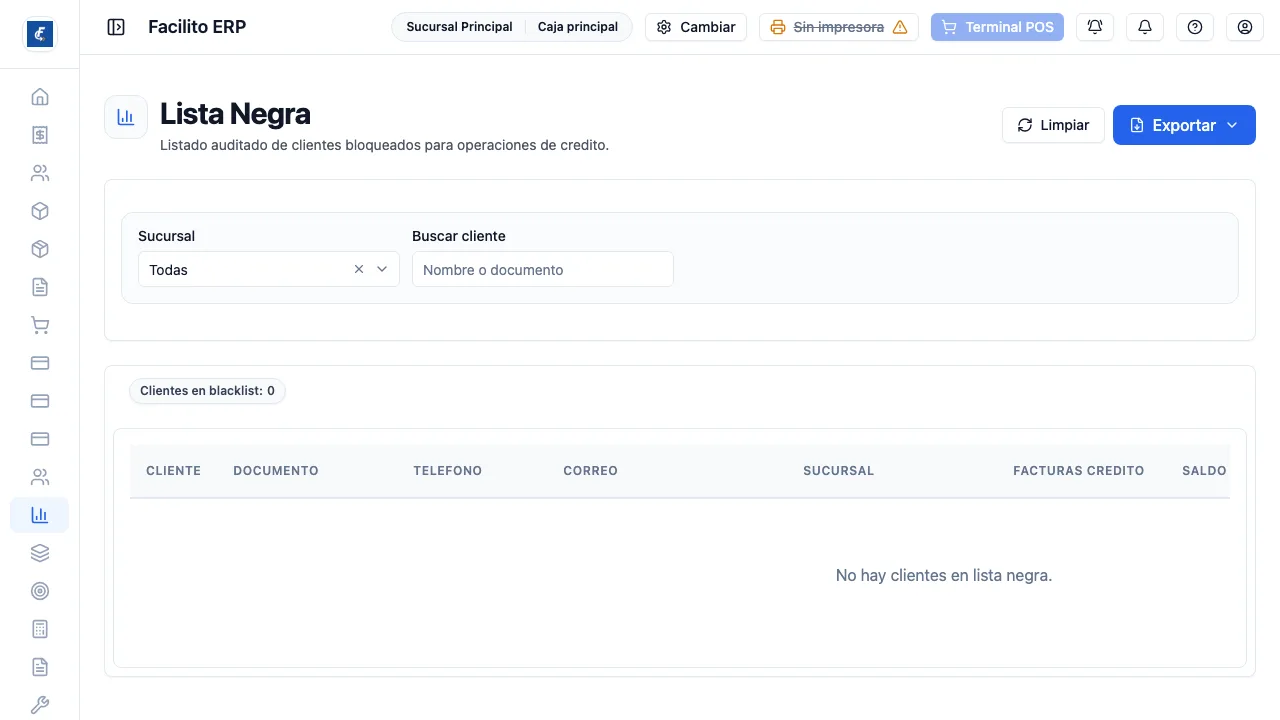
Task: Select the taped package box sidebar icon
Action: (x=40, y=249)
